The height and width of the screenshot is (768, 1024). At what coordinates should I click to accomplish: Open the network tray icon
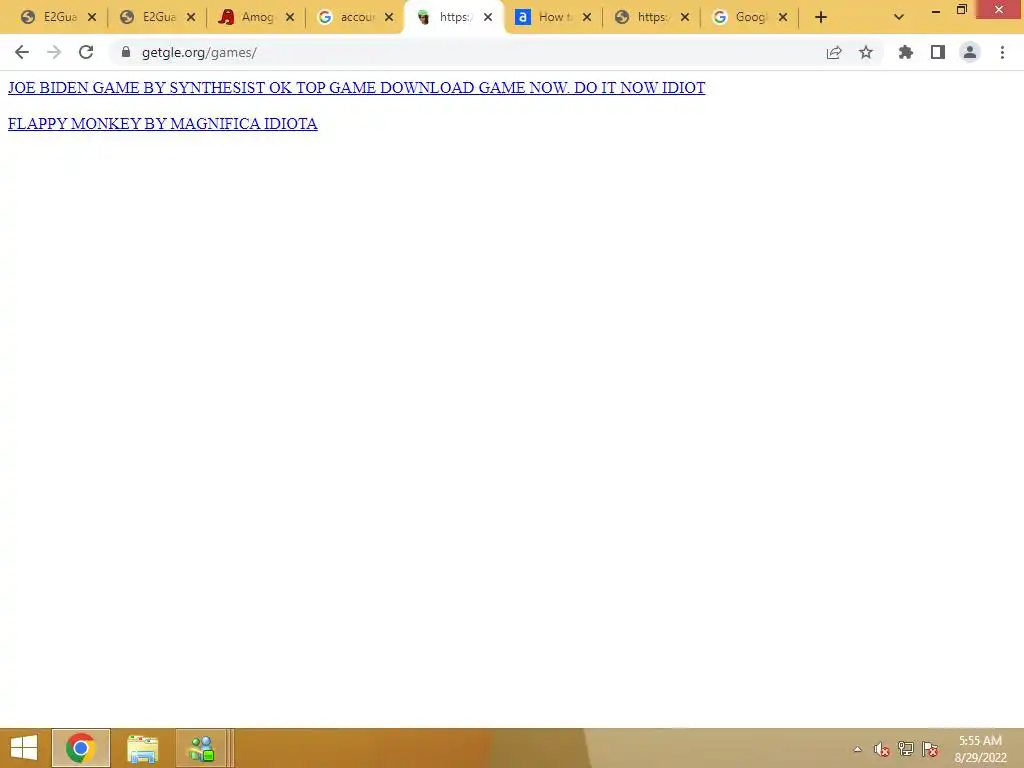pyautogui.click(x=906, y=749)
